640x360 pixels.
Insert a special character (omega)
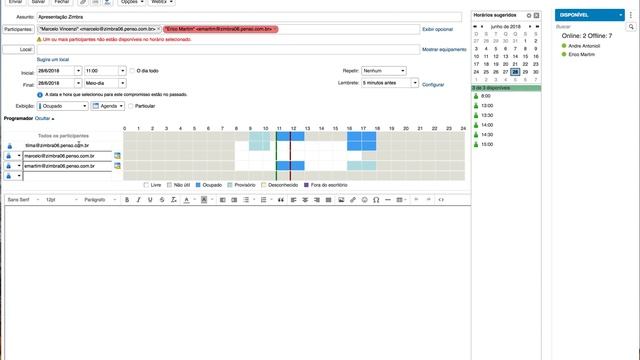tap(376, 200)
